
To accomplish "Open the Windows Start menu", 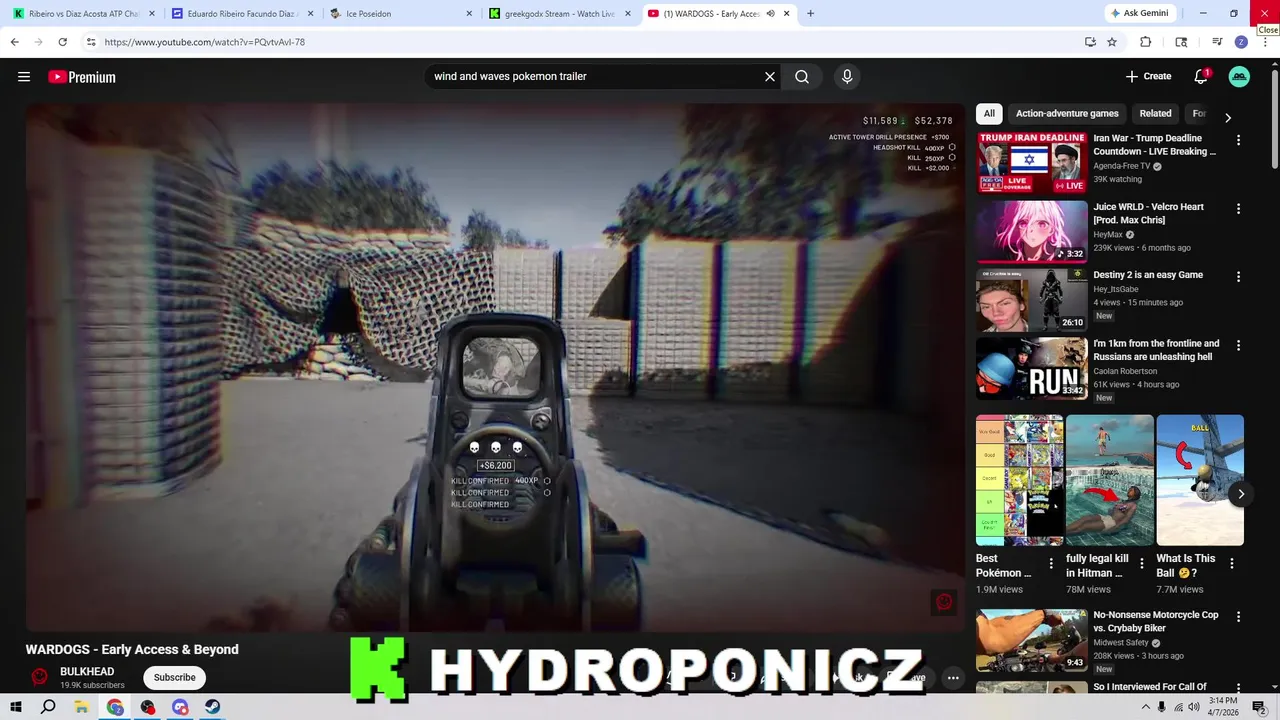I will pyautogui.click(x=16, y=707).
